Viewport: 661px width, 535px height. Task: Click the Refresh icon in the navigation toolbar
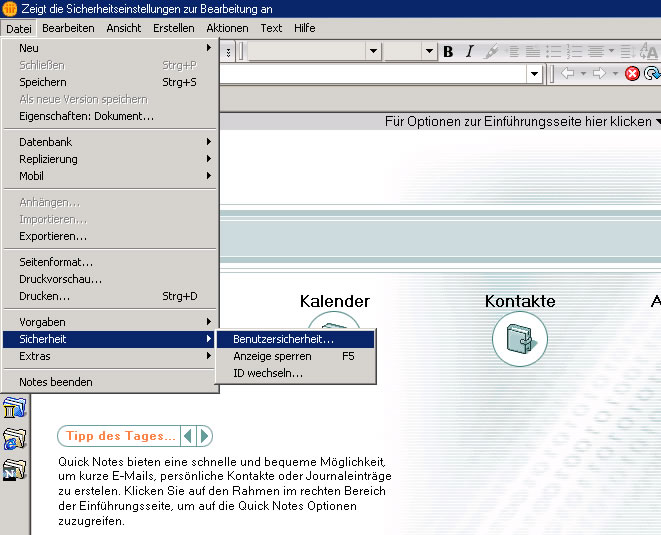[x=652, y=73]
